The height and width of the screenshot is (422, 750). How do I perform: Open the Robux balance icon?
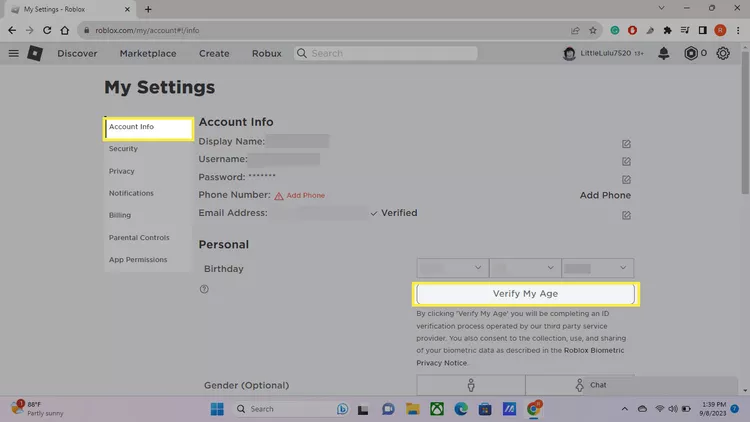point(690,53)
